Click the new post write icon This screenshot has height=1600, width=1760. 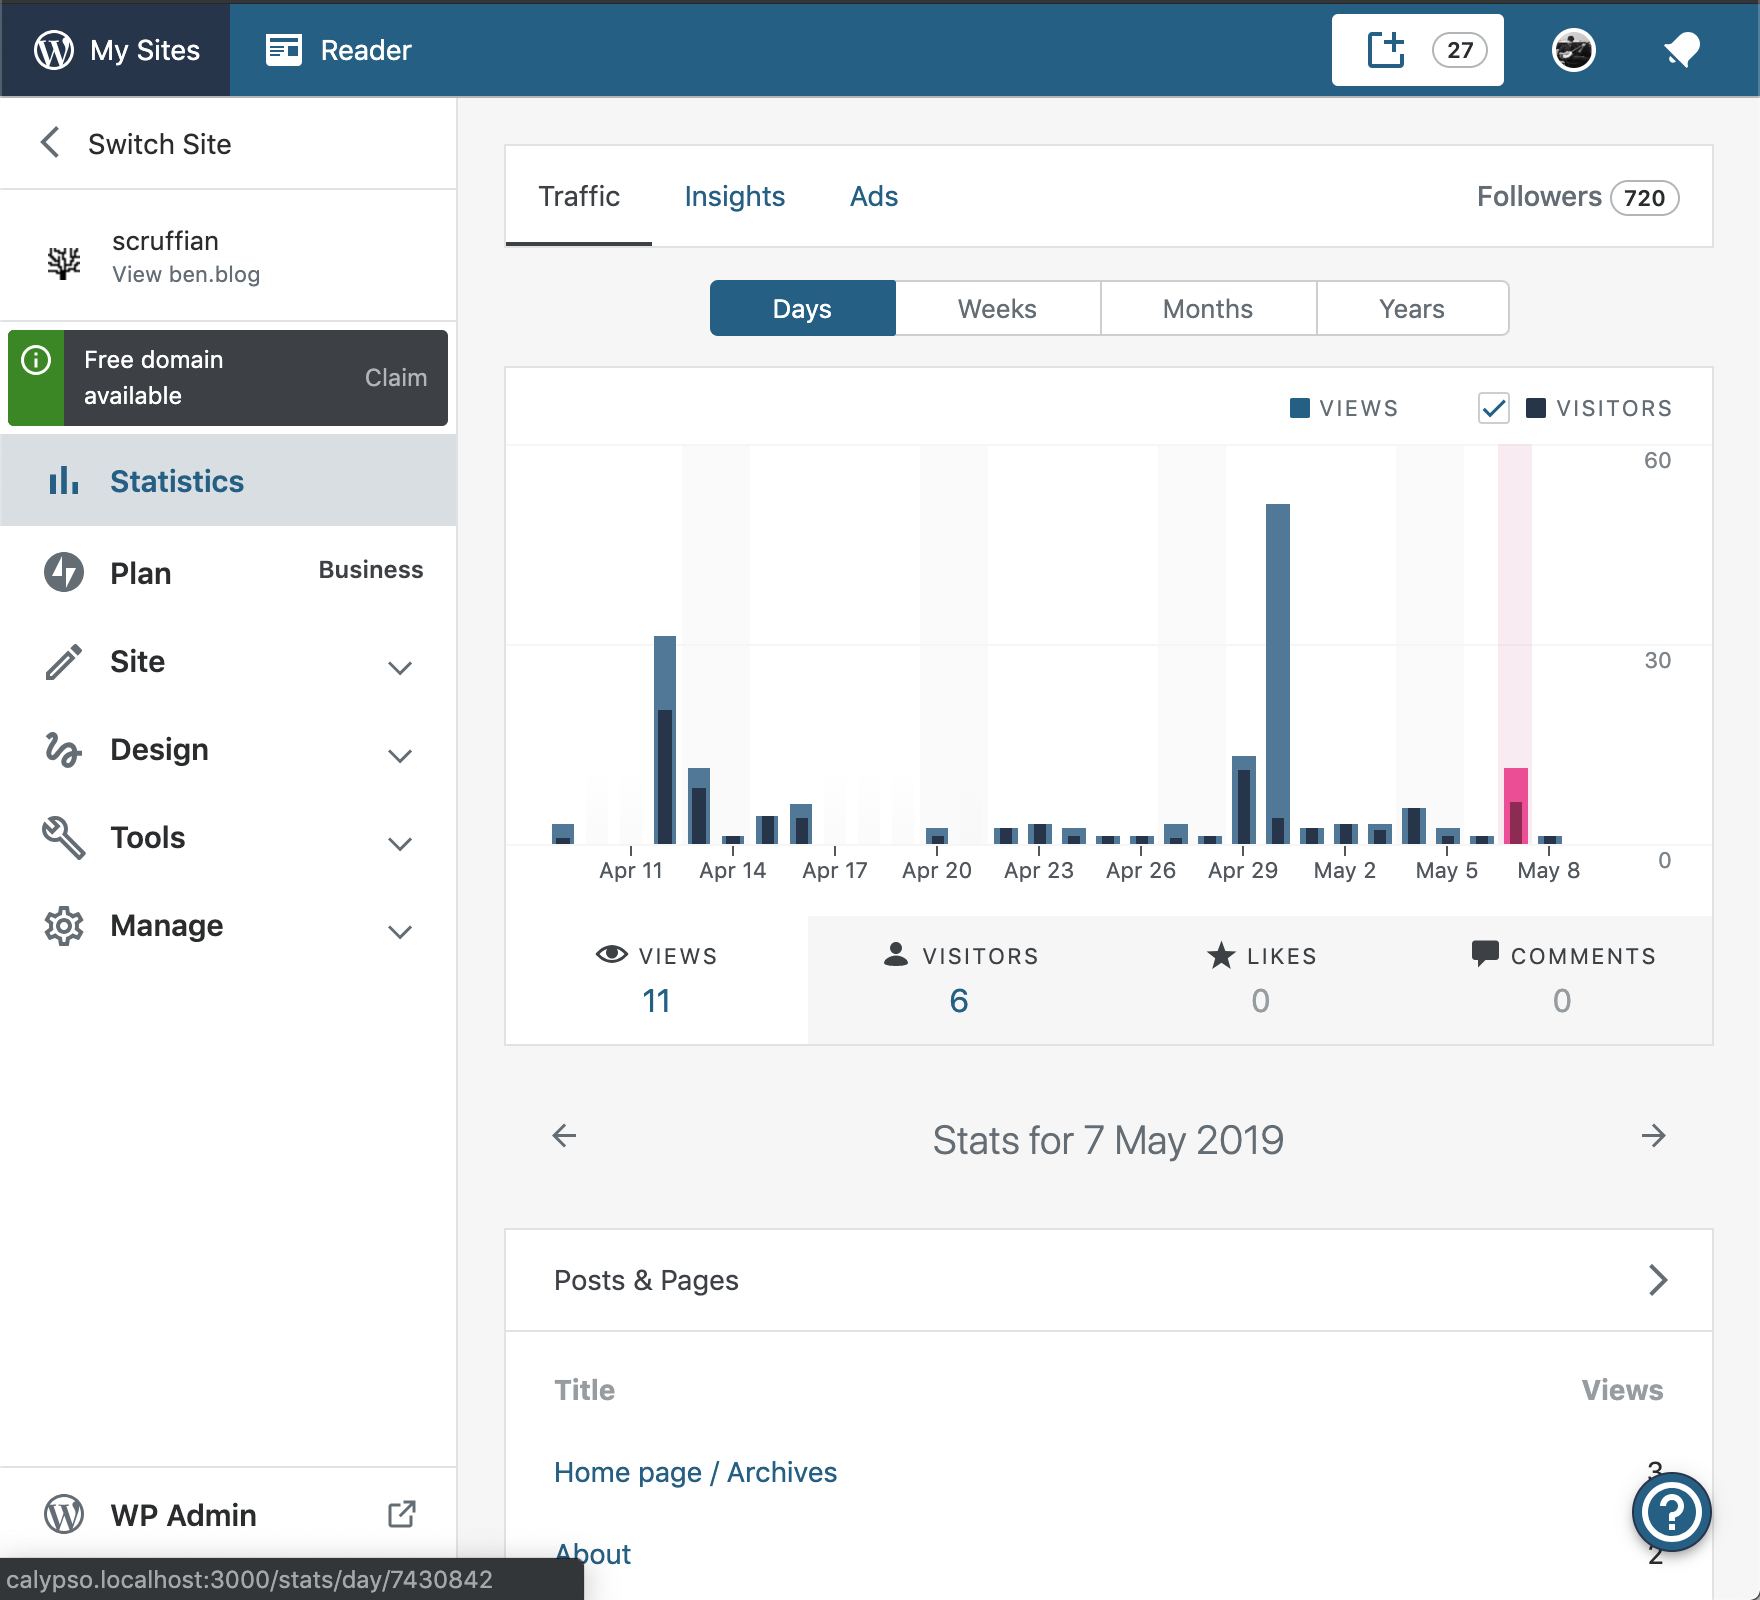point(1386,50)
